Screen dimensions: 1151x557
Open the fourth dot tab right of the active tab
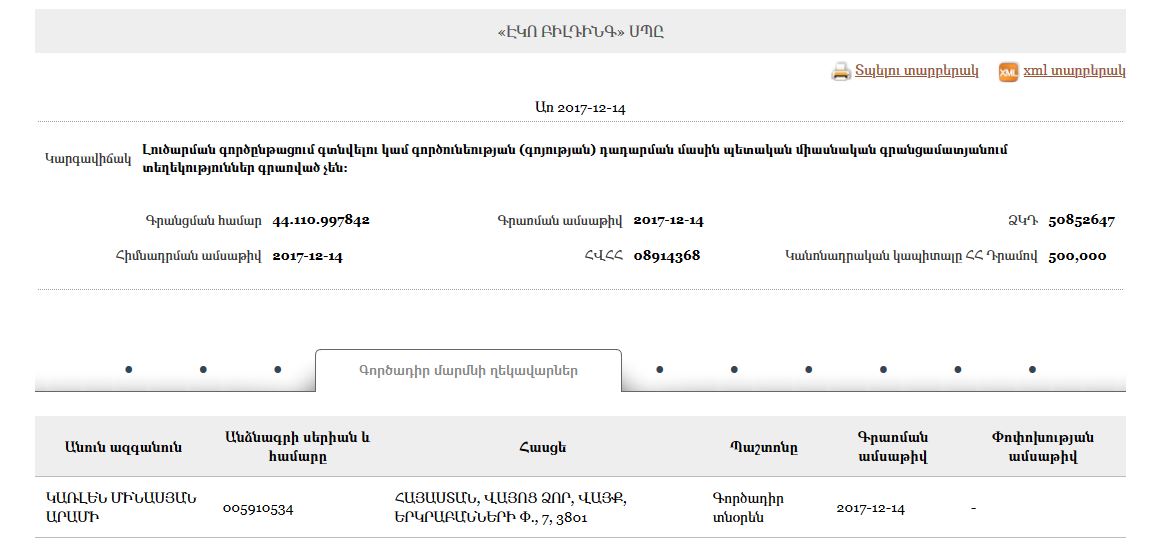(x=883, y=369)
